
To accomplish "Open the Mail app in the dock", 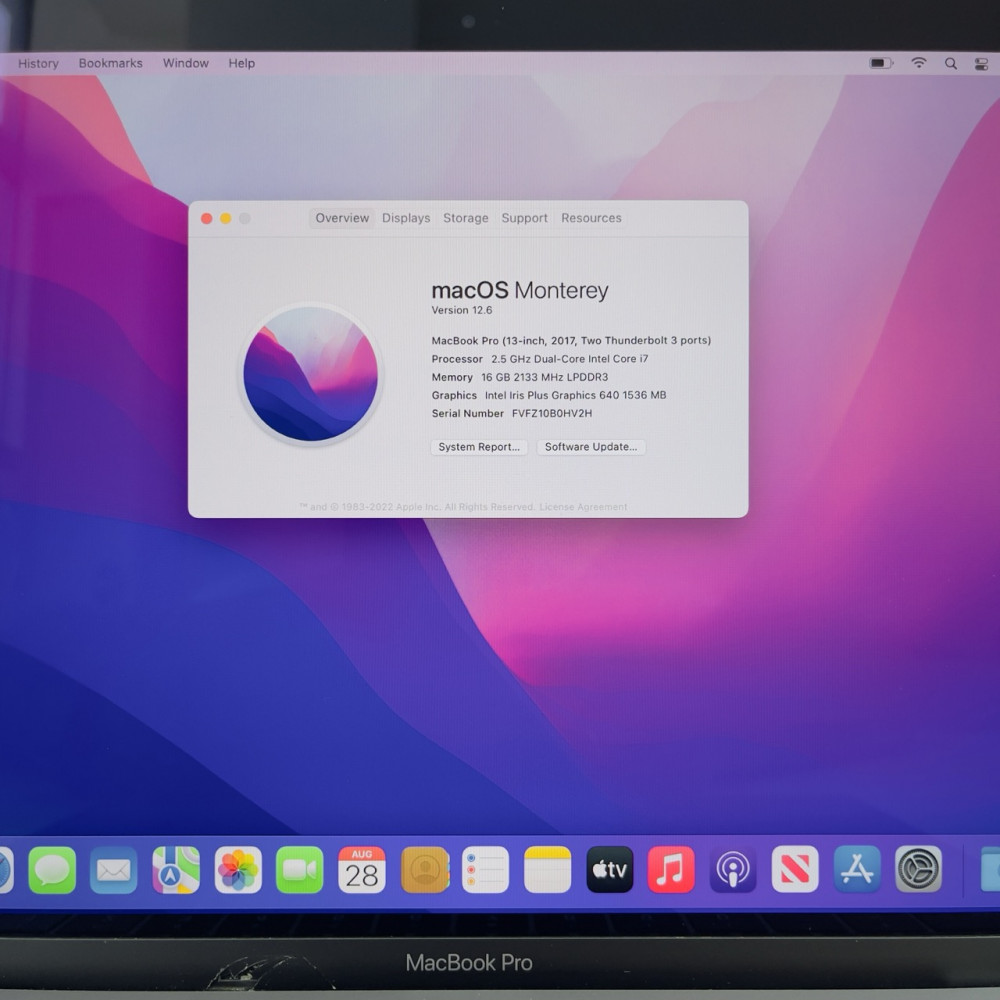I will [x=114, y=870].
